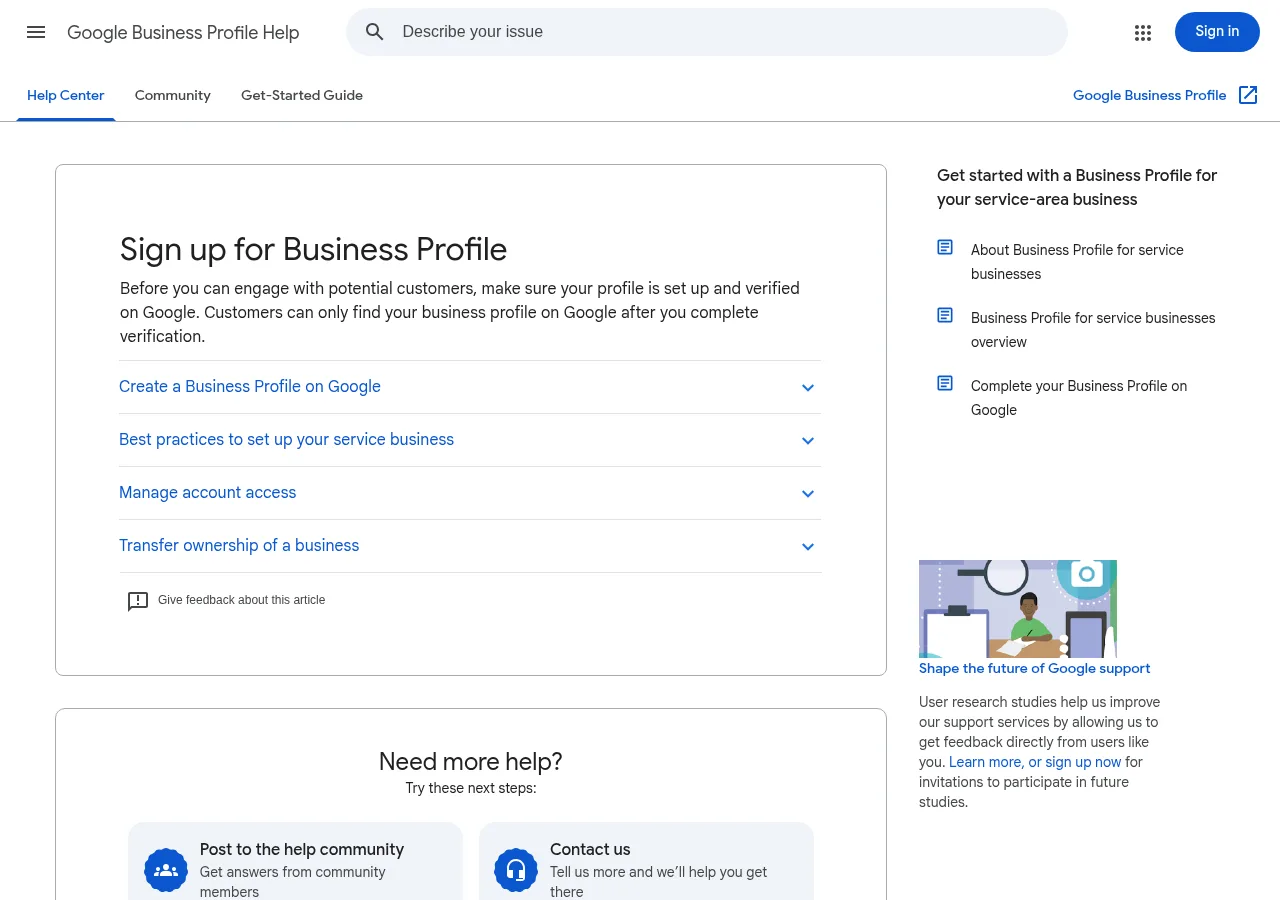Screen dimensions: 1280x900
Task: Click Give feedback about this article
Action: 242,600
